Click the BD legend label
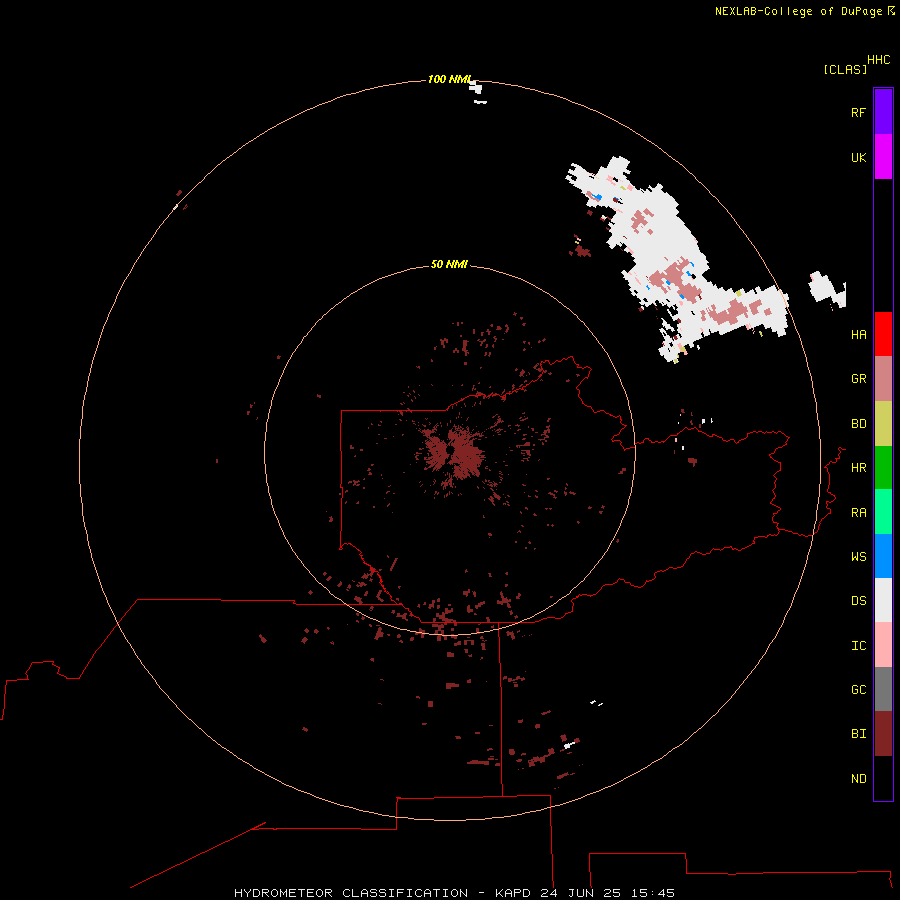900x900 pixels. click(x=858, y=424)
